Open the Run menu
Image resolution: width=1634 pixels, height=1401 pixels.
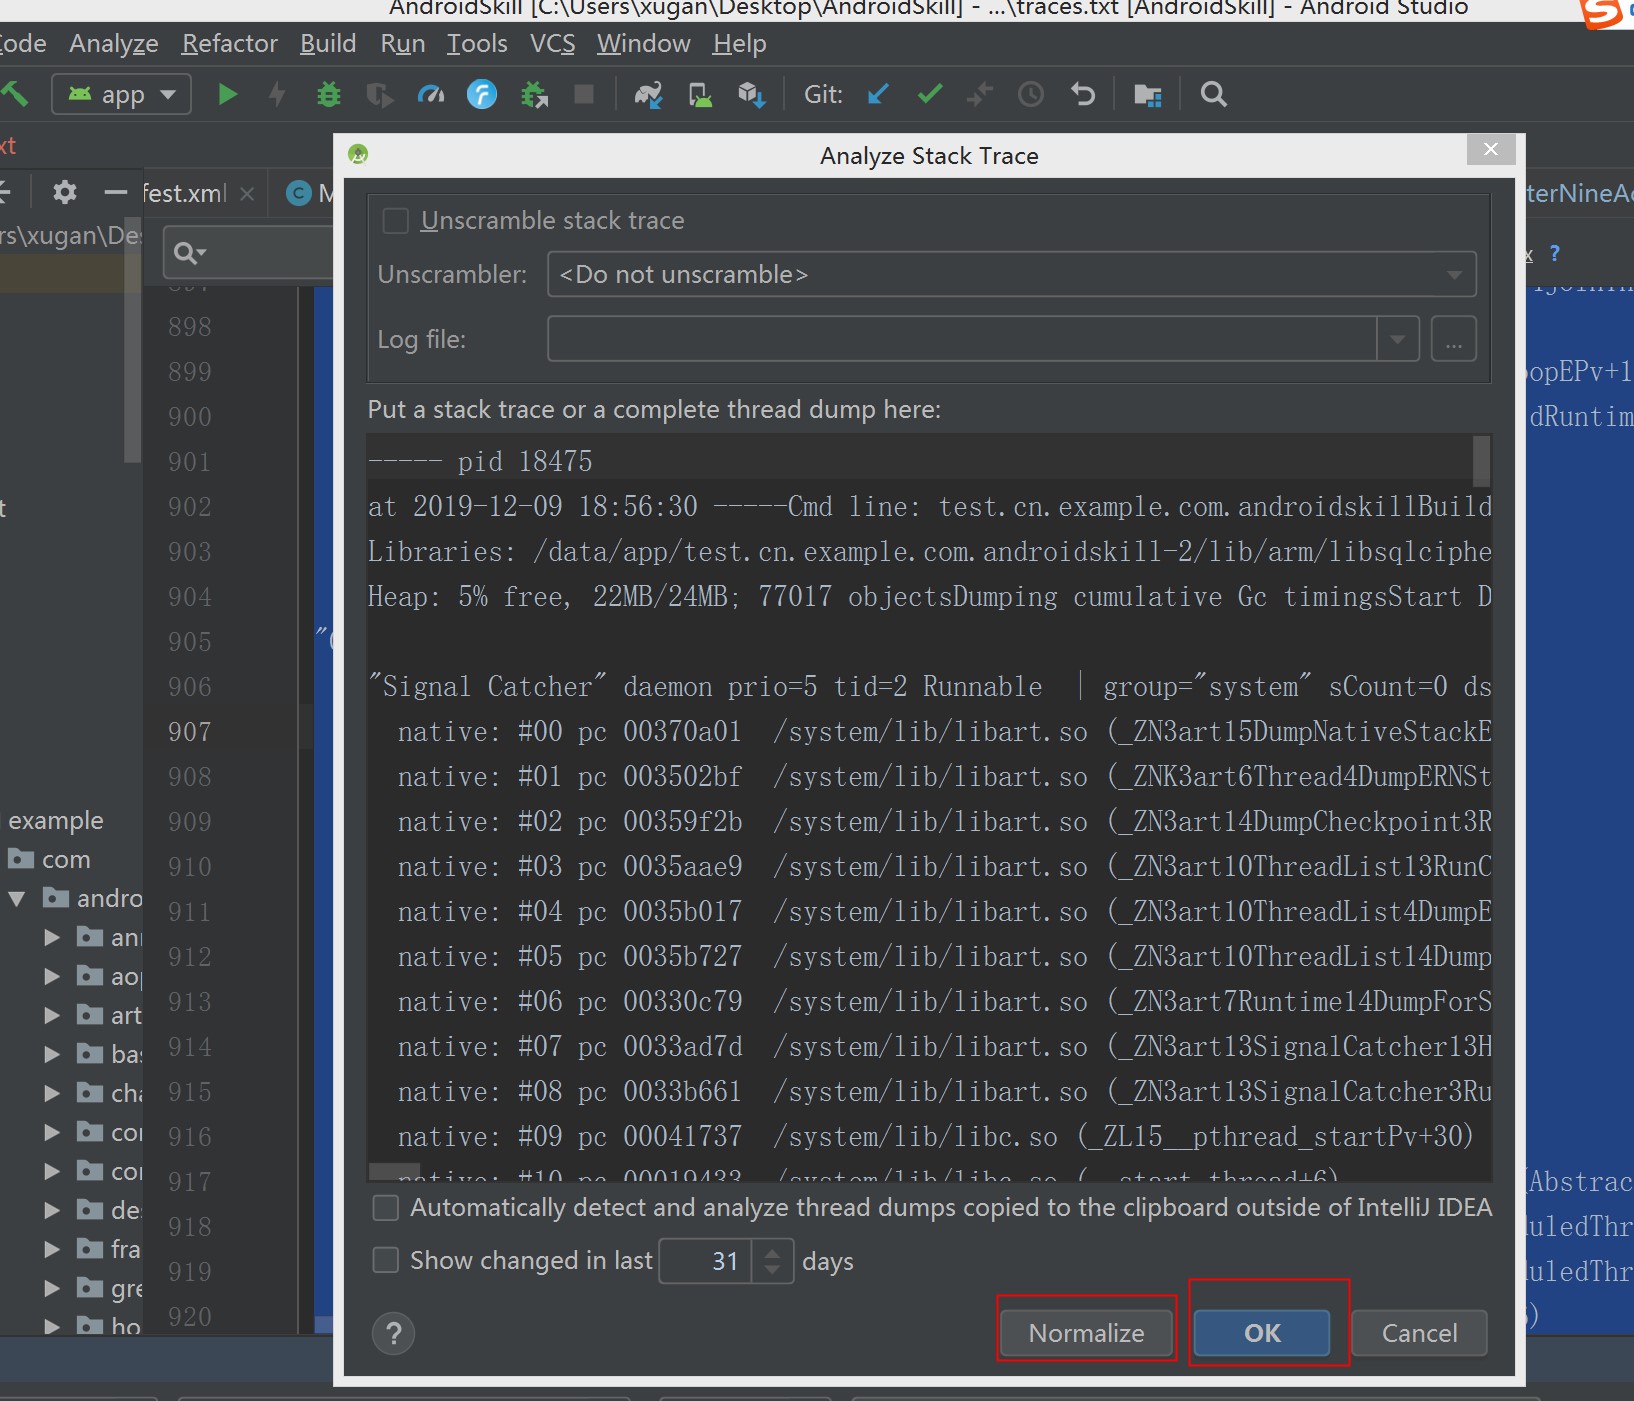[403, 44]
